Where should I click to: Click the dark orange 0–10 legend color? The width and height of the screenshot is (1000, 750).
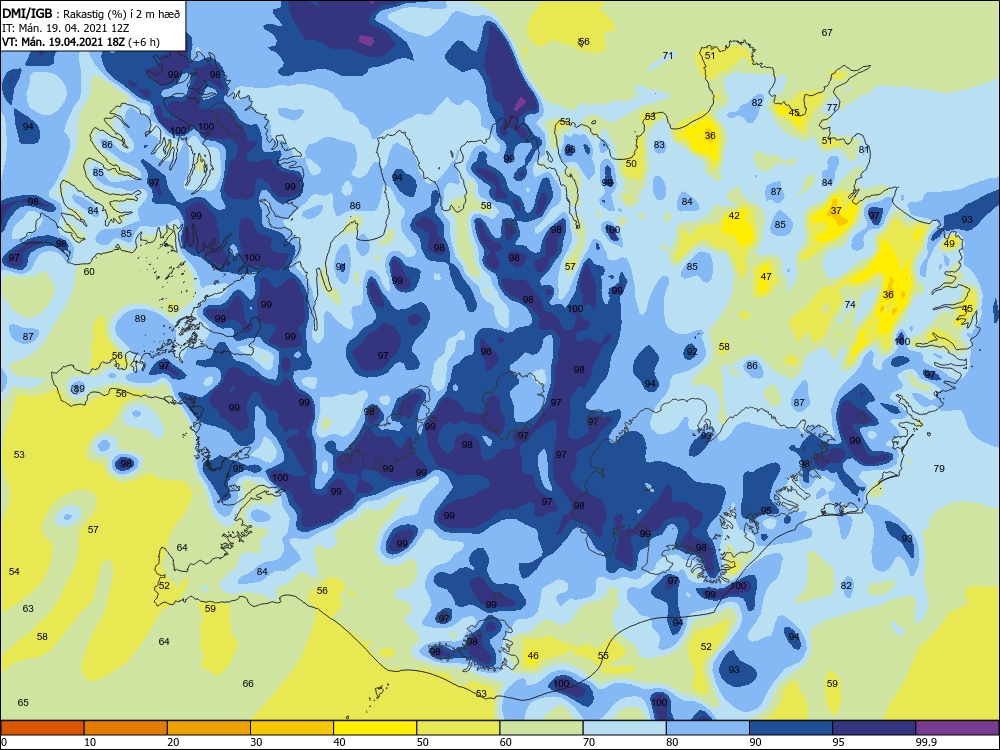tap(42, 728)
